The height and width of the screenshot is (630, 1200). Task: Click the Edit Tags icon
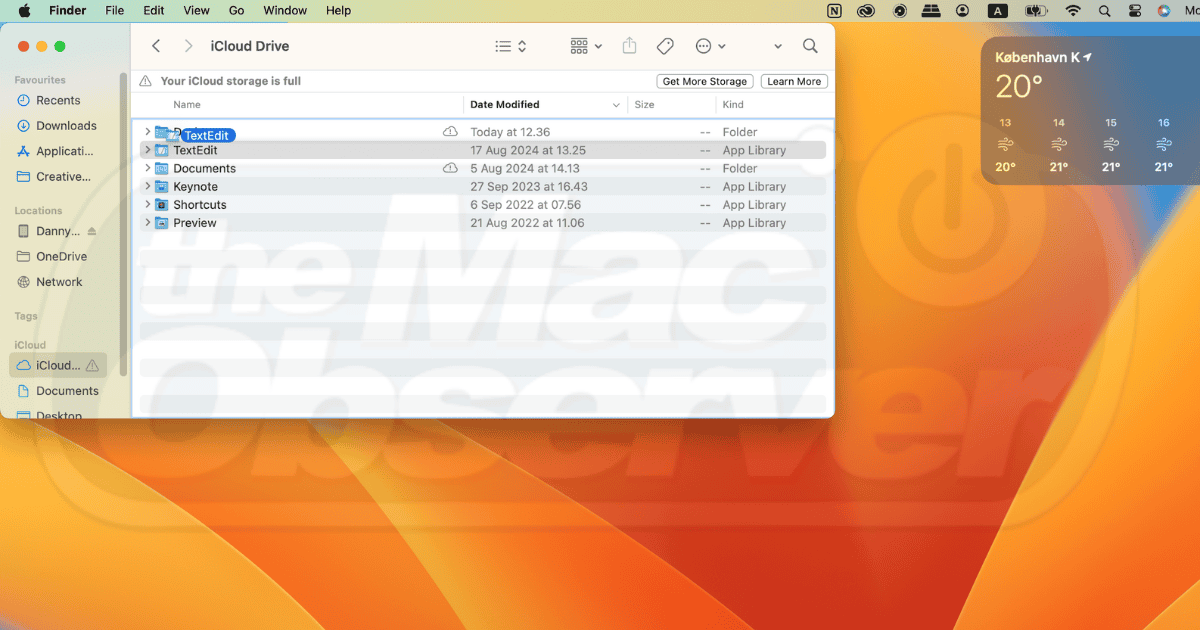pos(664,46)
